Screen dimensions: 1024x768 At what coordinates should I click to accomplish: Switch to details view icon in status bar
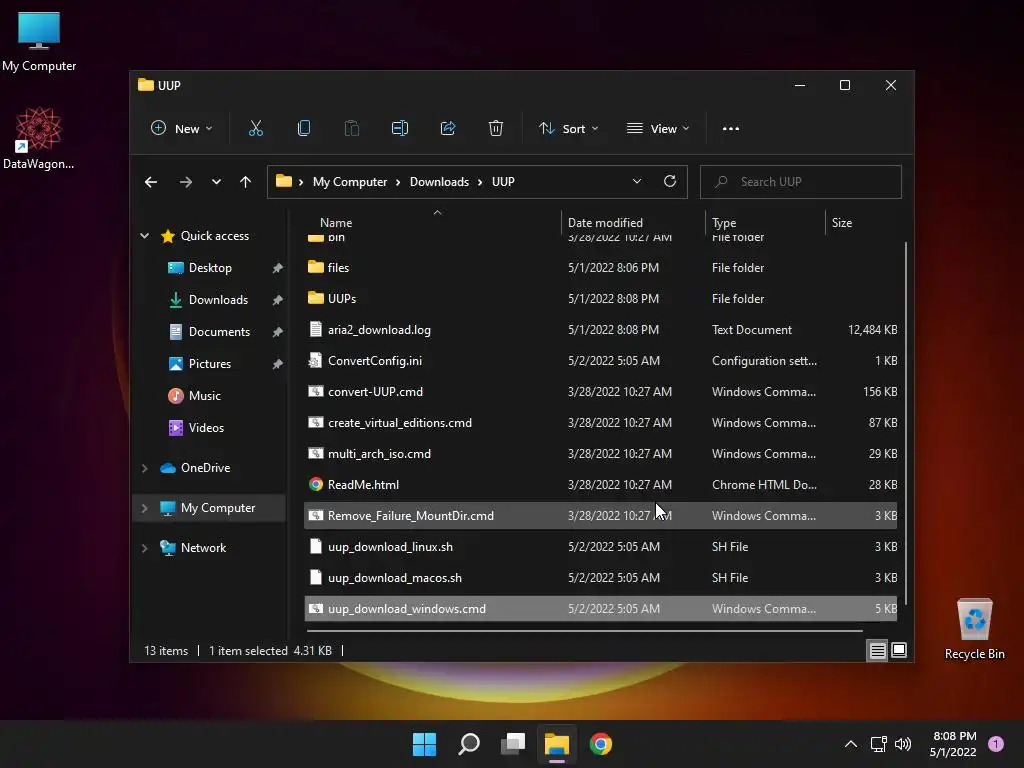pos(877,650)
